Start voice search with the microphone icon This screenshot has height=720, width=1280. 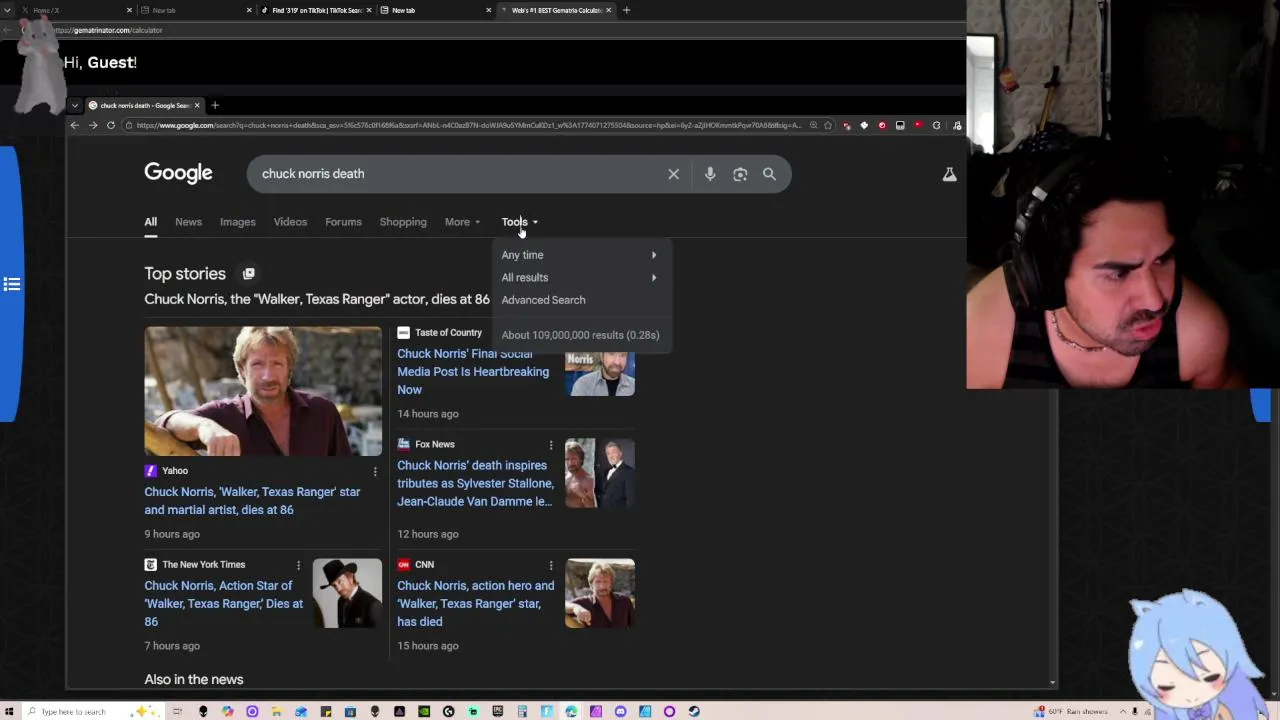pos(710,174)
